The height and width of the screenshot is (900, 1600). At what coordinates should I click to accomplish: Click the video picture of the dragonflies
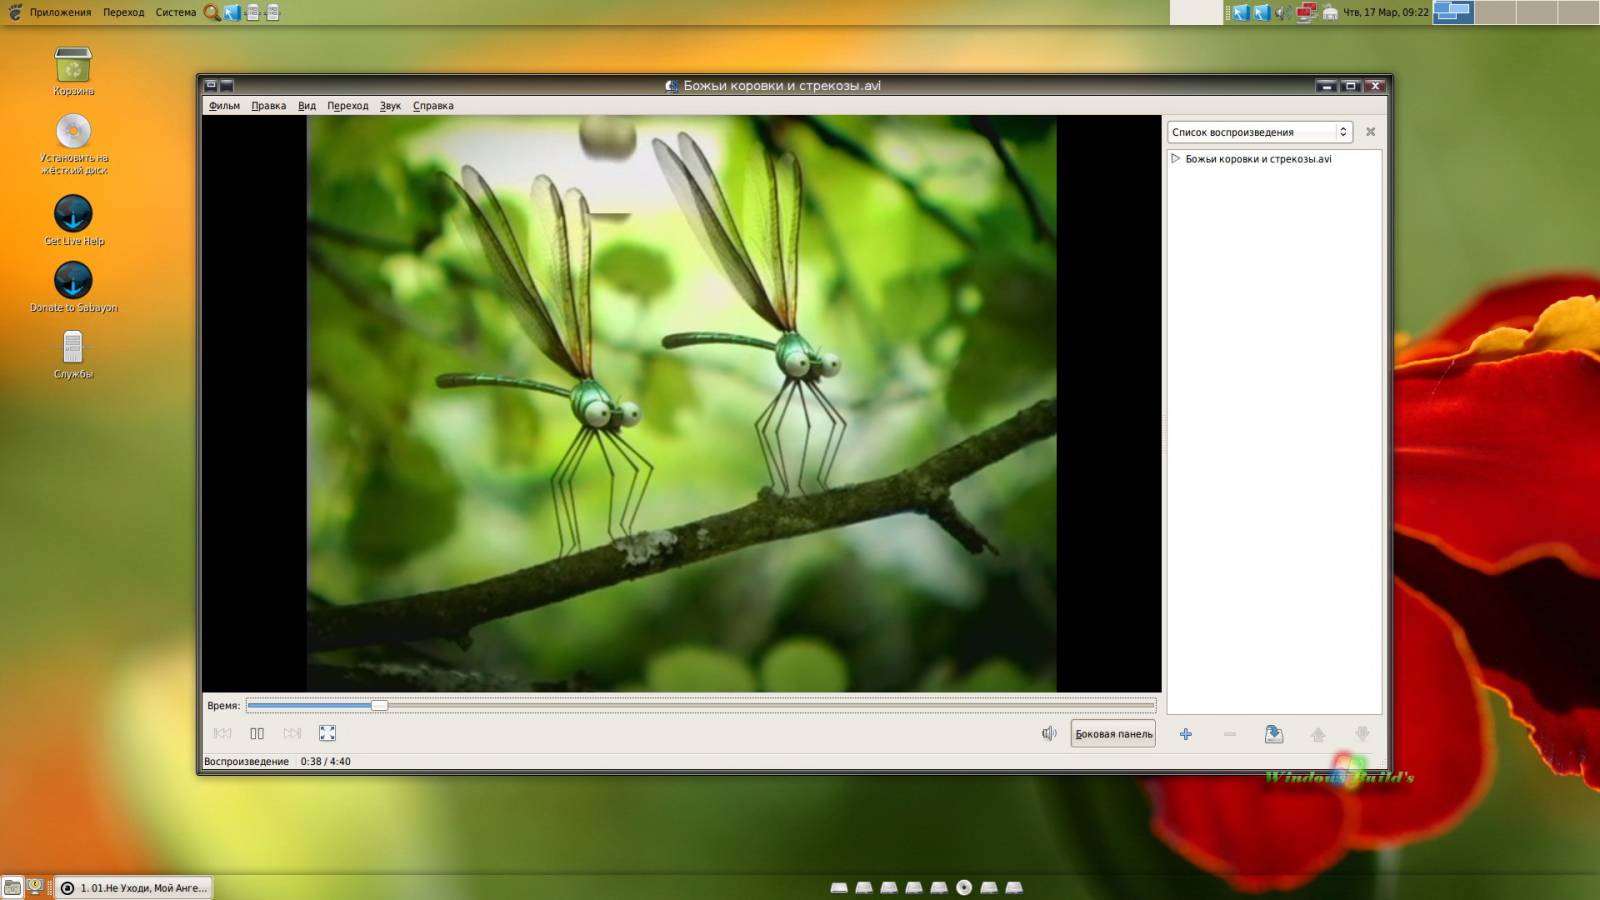point(681,403)
